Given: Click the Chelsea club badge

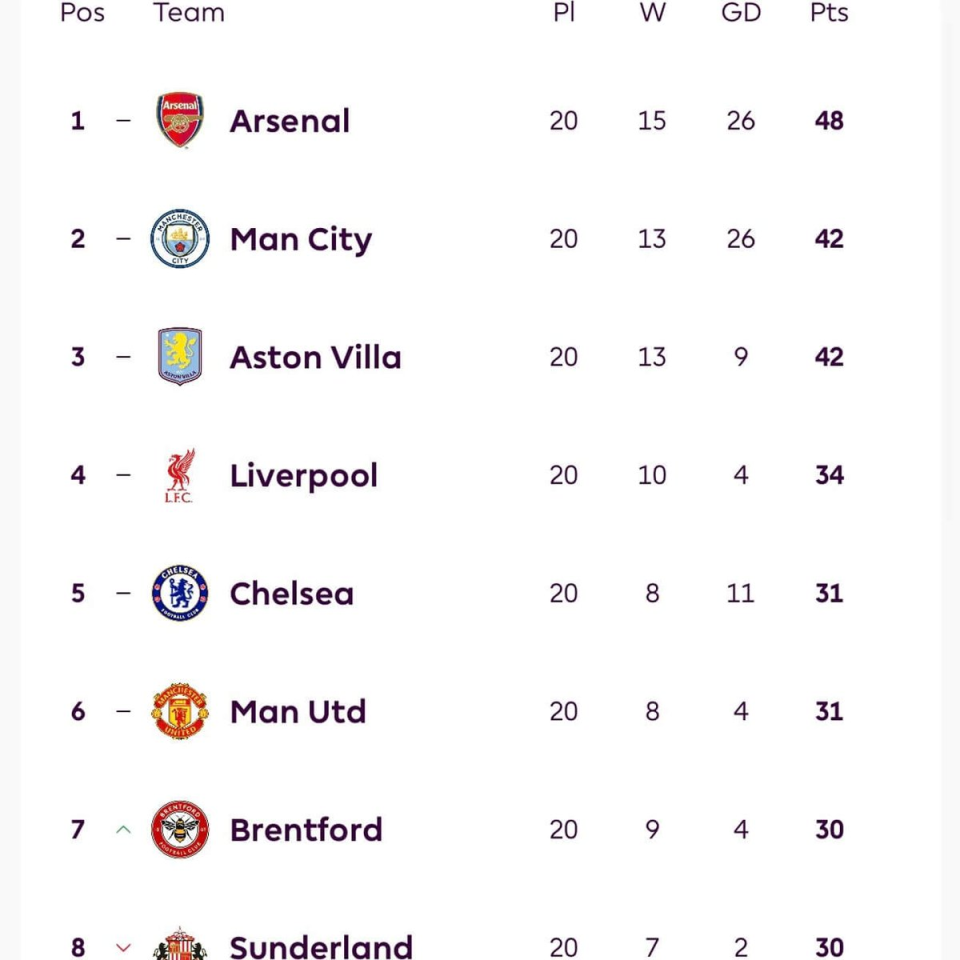Looking at the screenshot, I should (x=180, y=593).
